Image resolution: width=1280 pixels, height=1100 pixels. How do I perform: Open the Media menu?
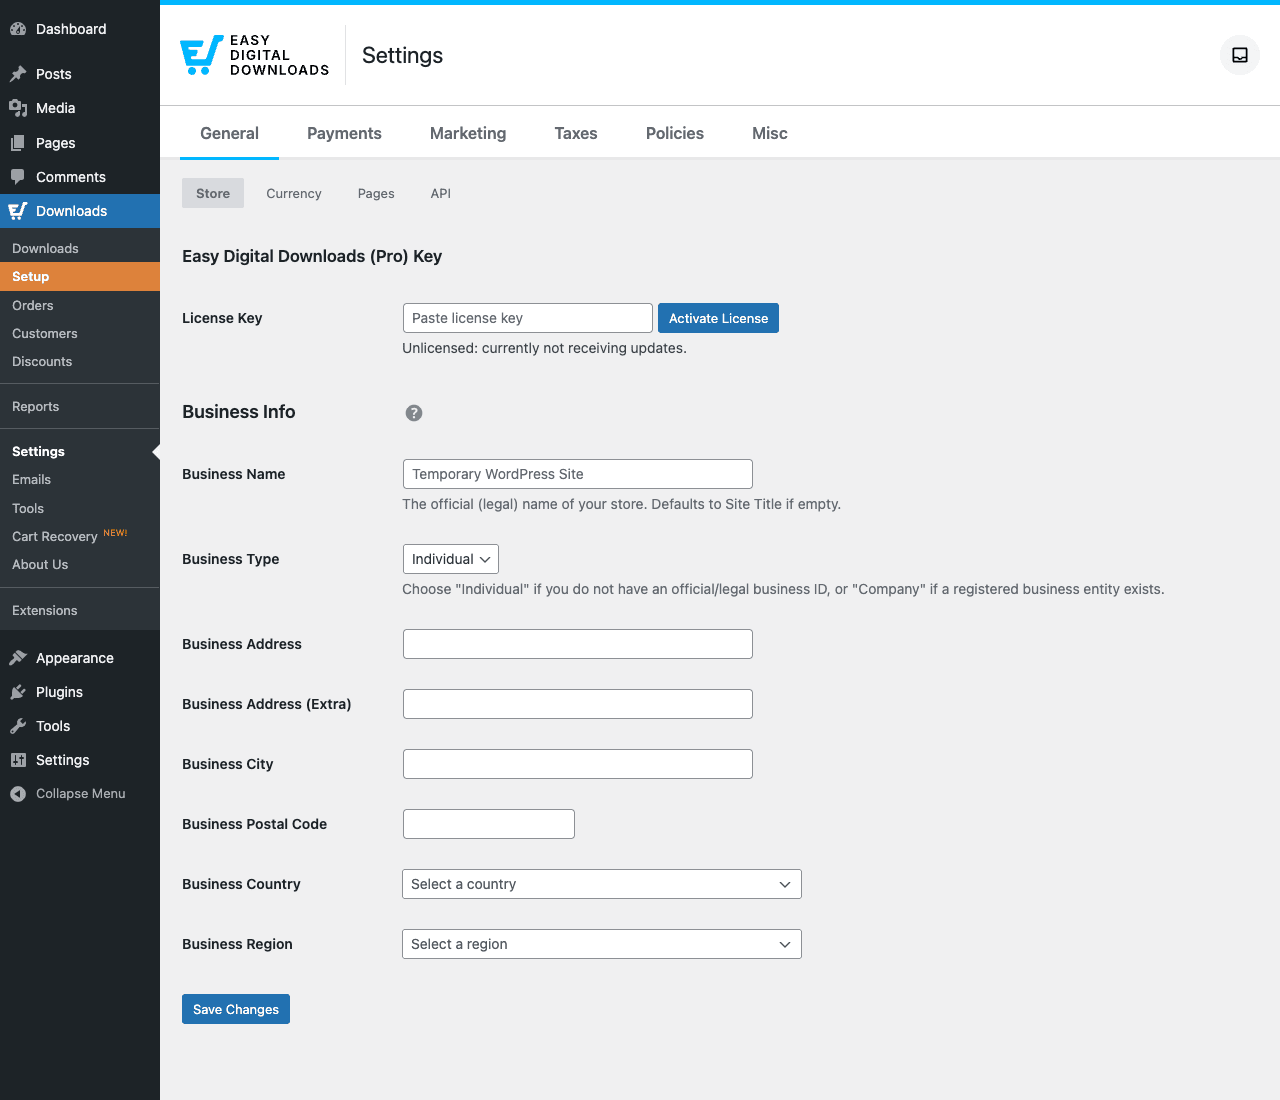coord(80,108)
